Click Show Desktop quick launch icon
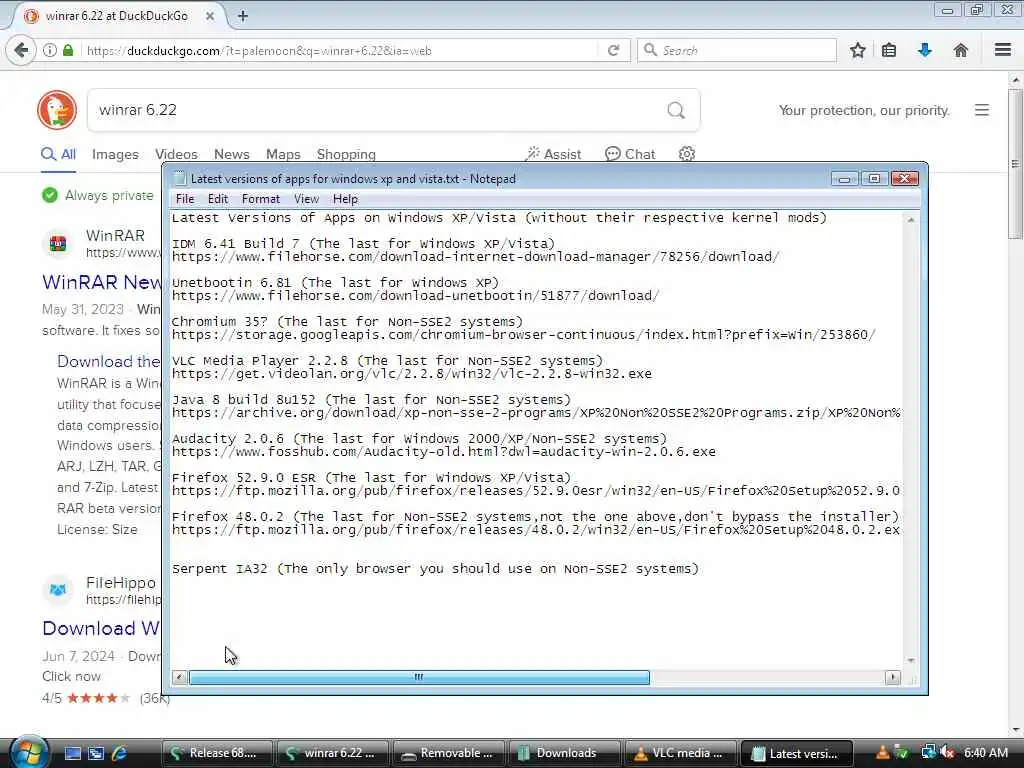The image size is (1024, 768). pos(72,753)
